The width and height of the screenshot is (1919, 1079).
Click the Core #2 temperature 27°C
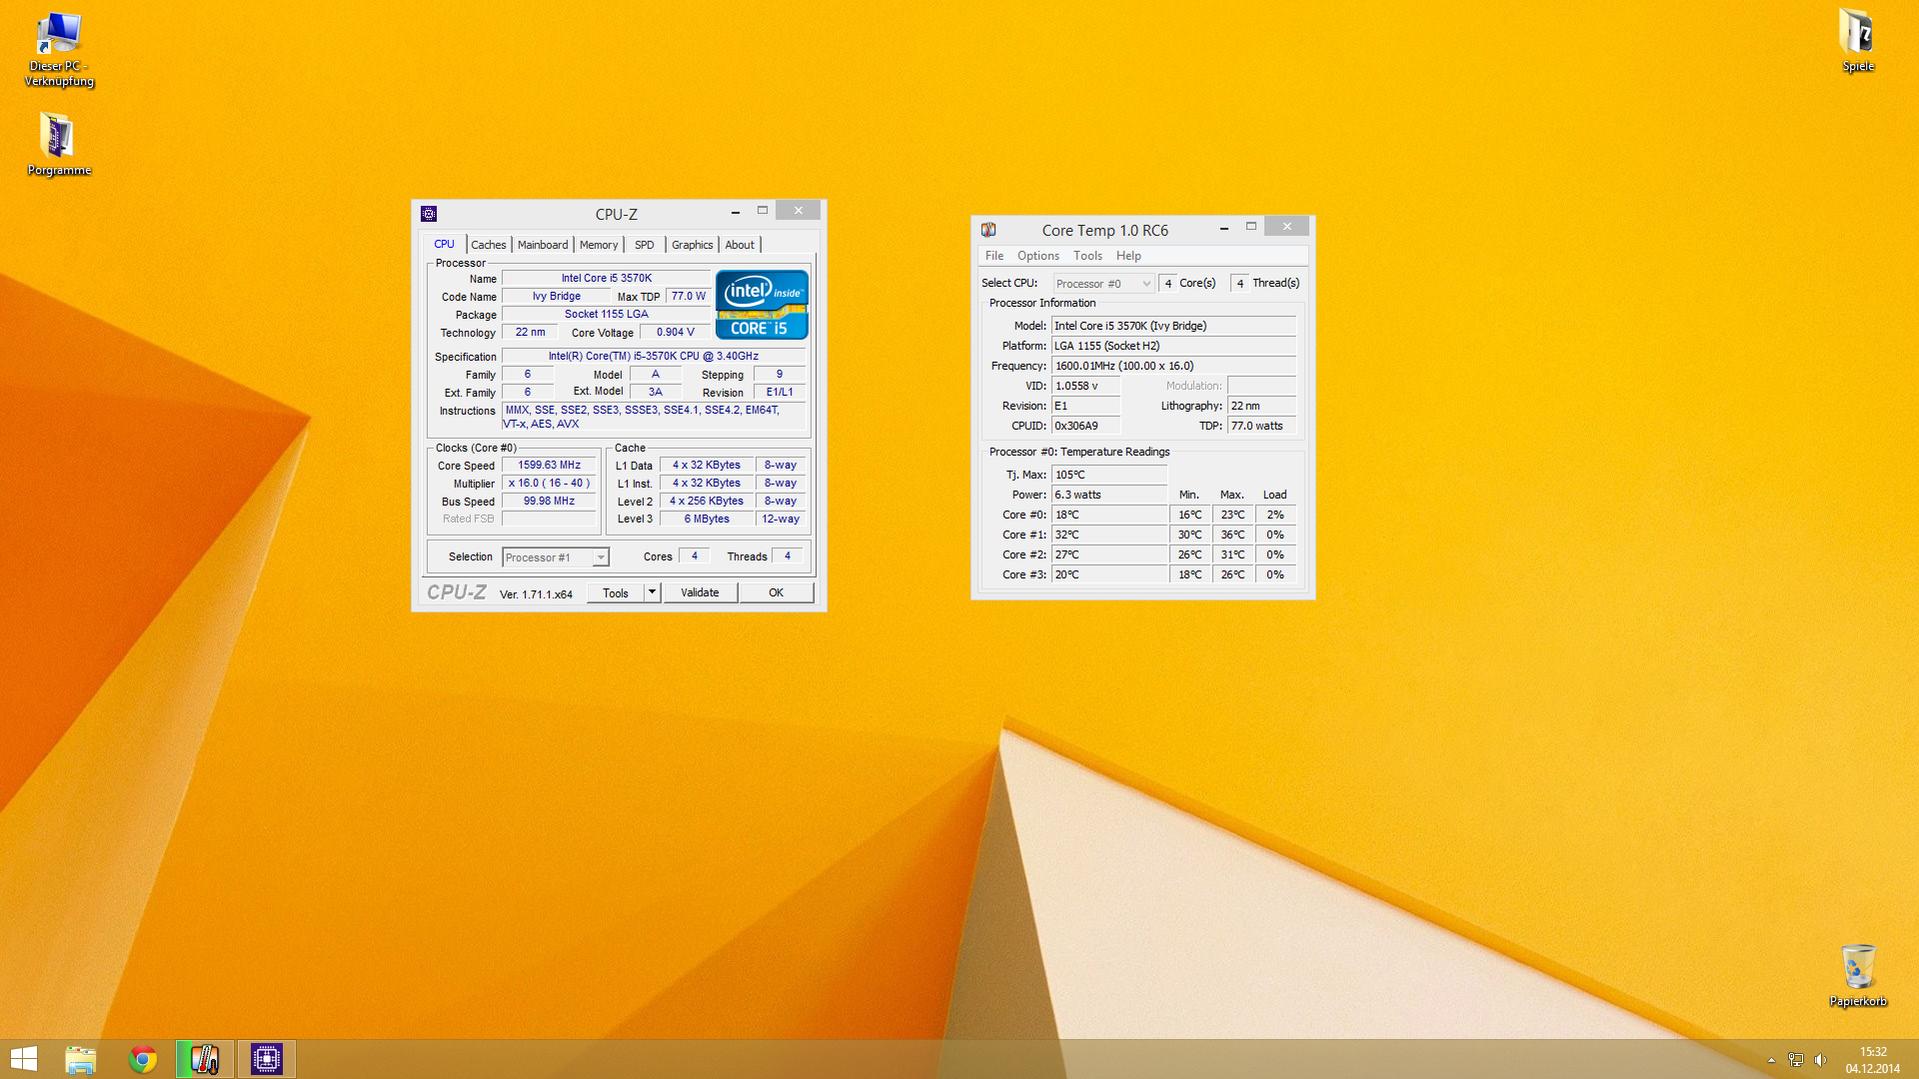coord(1109,555)
